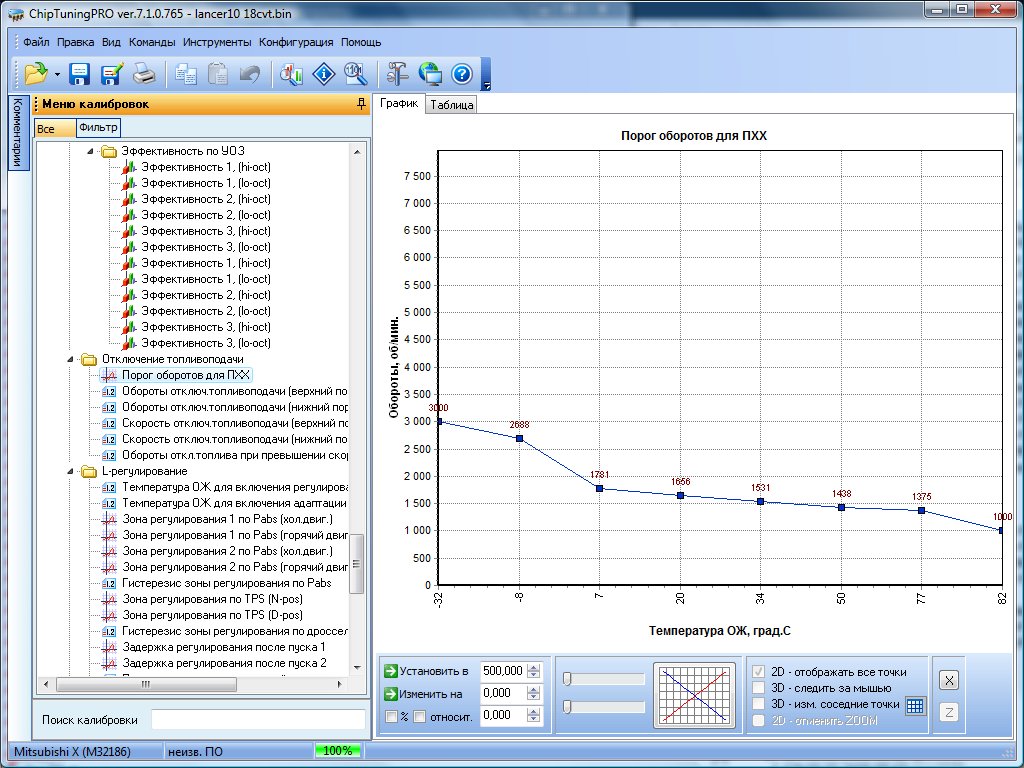The image size is (1024, 768).
Task: Toggle the '3D - изм. соседние точки' checkbox
Action: pyautogui.click(x=759, y=704)
